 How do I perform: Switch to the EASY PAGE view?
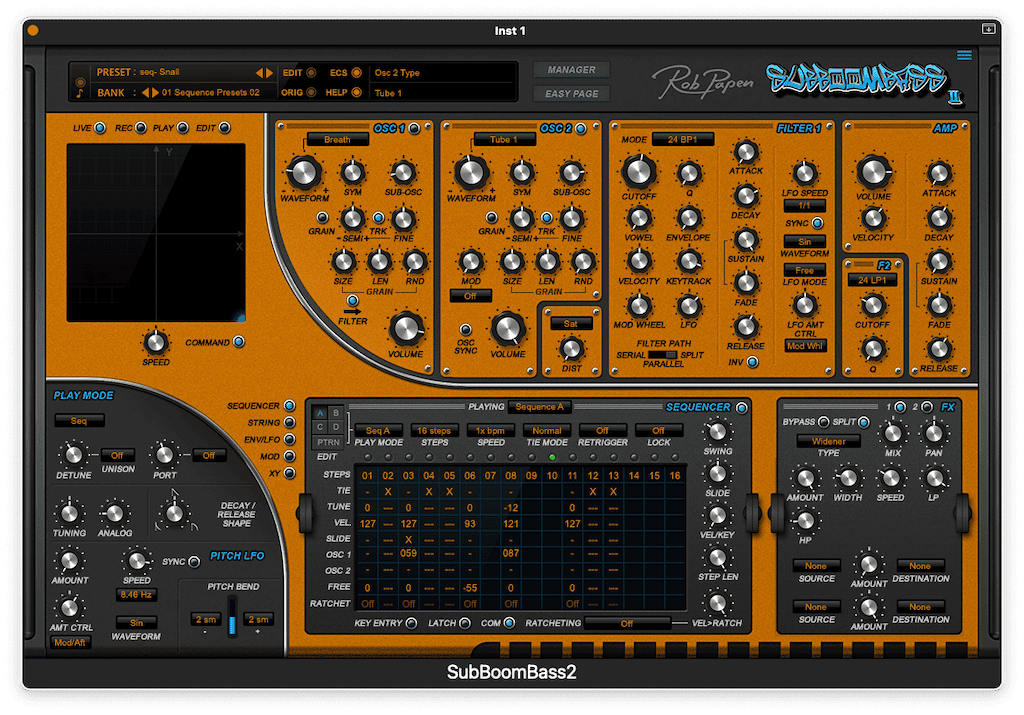[571, 93]
